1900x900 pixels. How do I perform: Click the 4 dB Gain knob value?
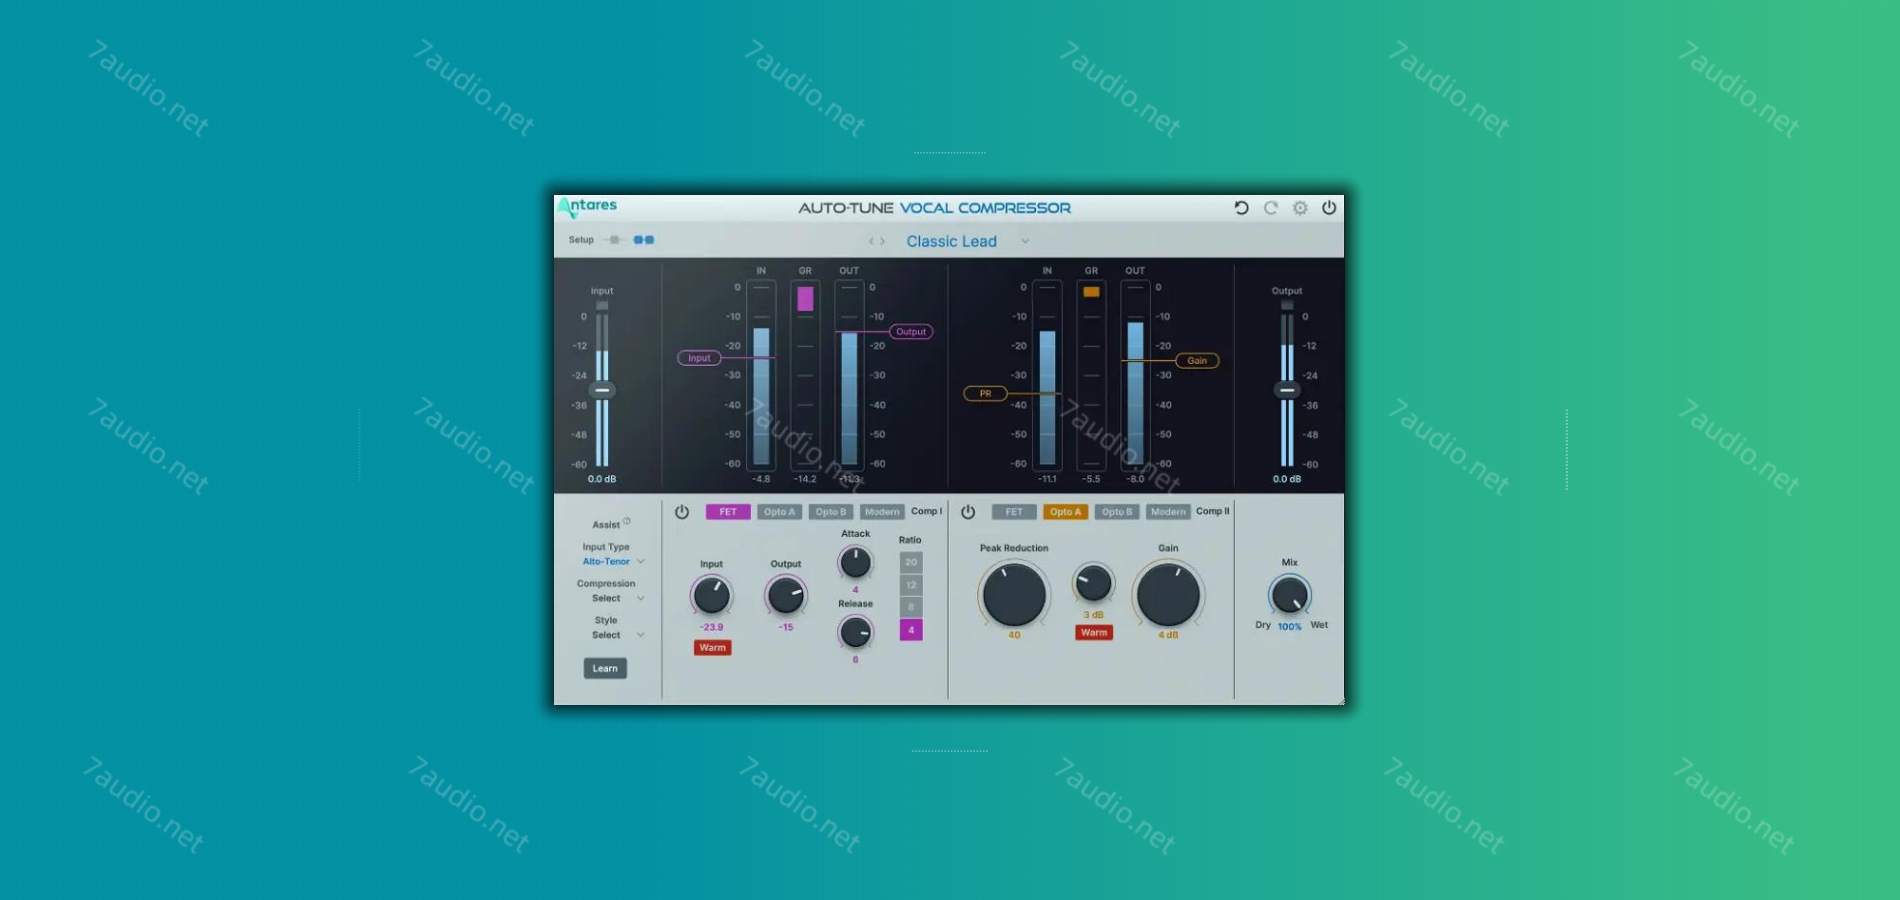[1168, 636]
